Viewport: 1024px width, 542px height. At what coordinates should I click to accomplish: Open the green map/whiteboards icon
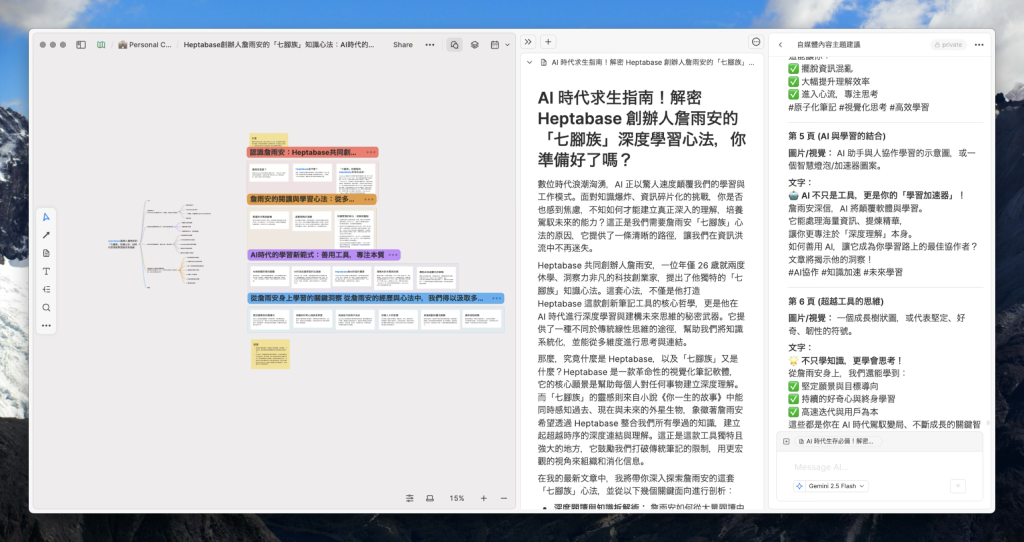tap(101, 45)
